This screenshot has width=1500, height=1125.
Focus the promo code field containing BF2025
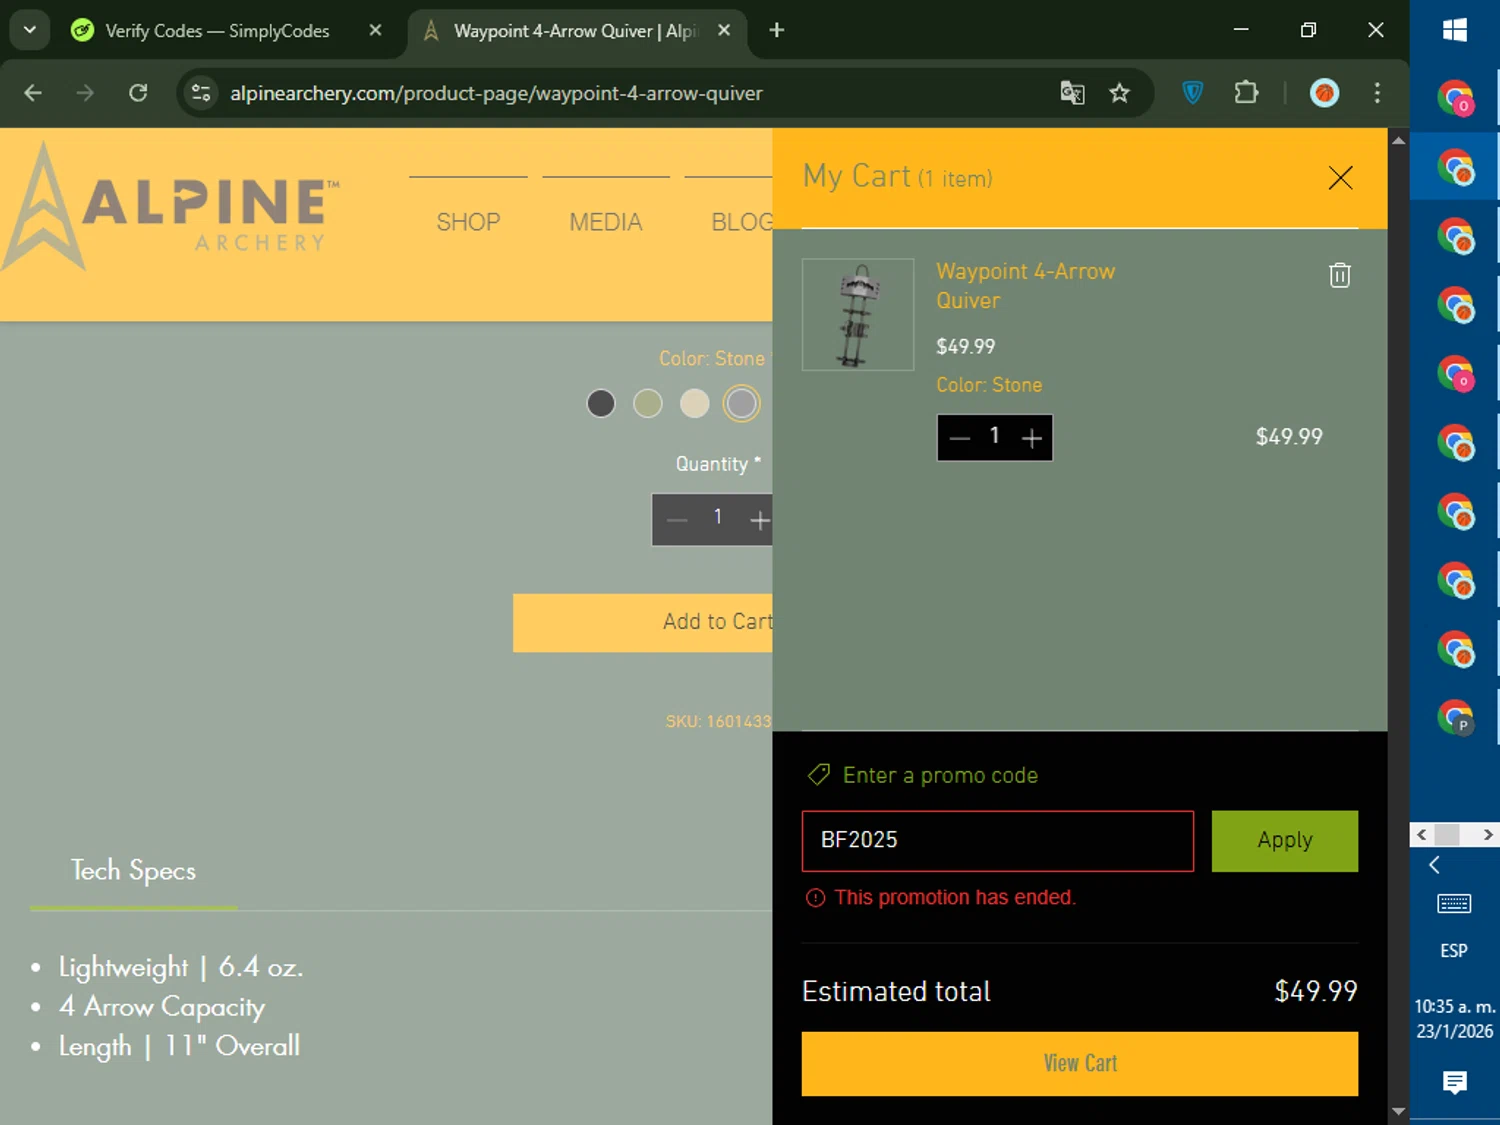(x=998, y=841)
